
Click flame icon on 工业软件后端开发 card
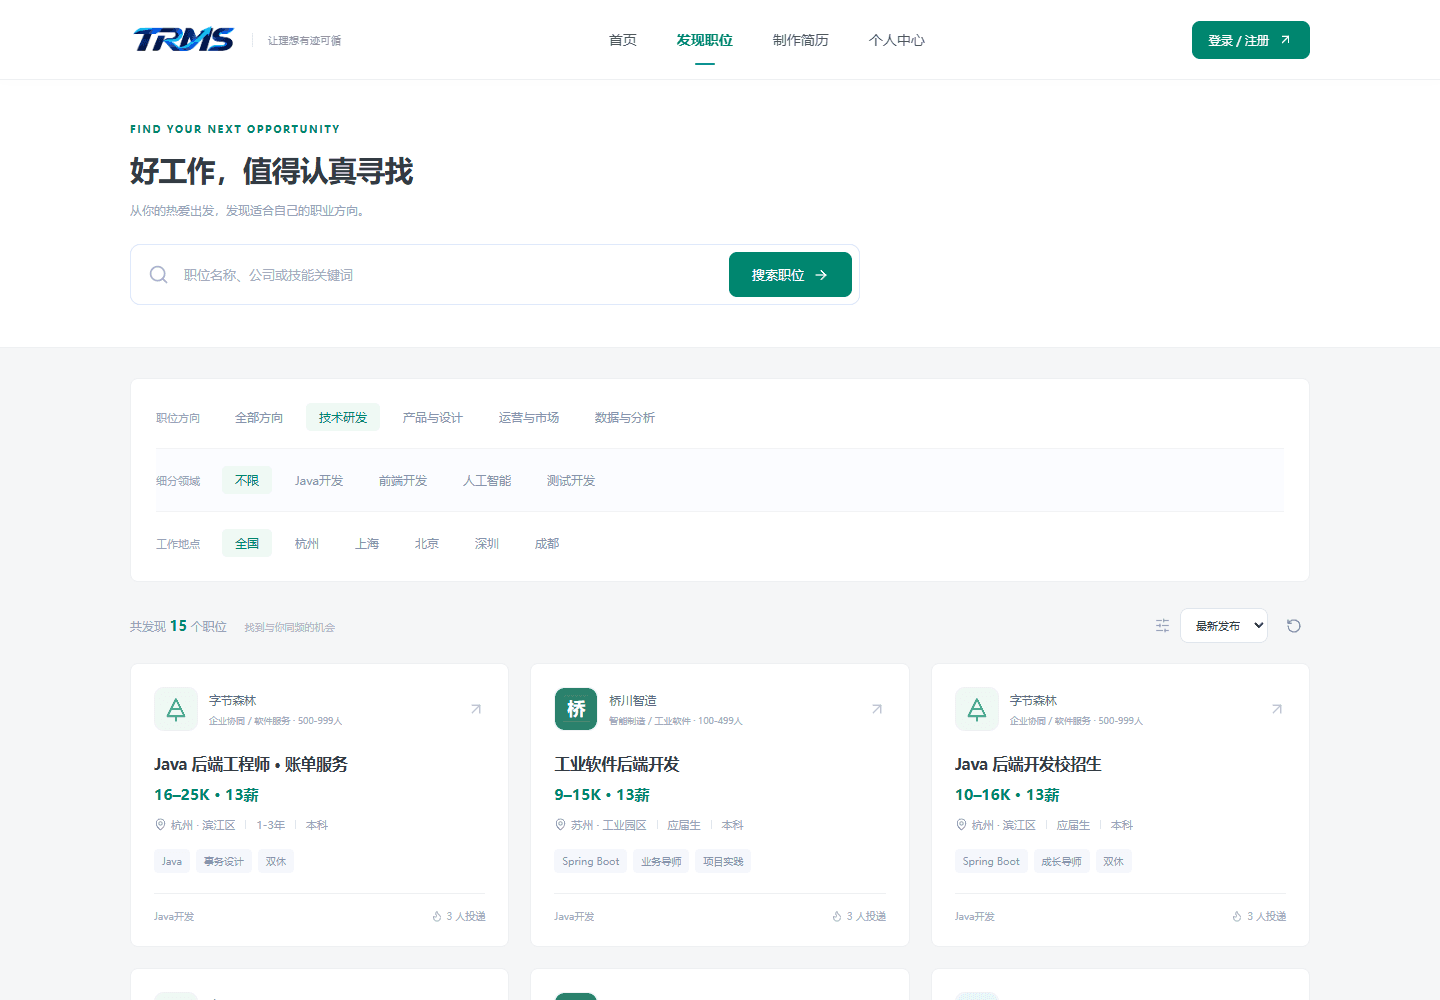pos(837,916)
